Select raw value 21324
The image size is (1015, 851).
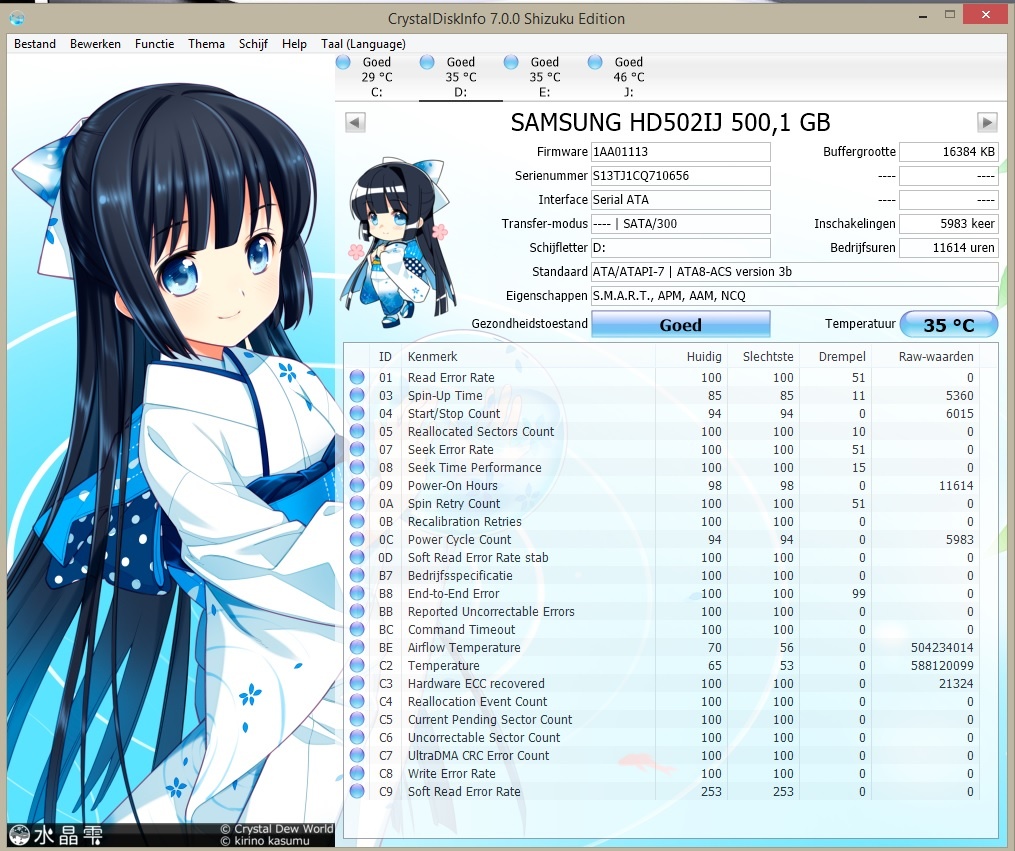pos(956,683)
